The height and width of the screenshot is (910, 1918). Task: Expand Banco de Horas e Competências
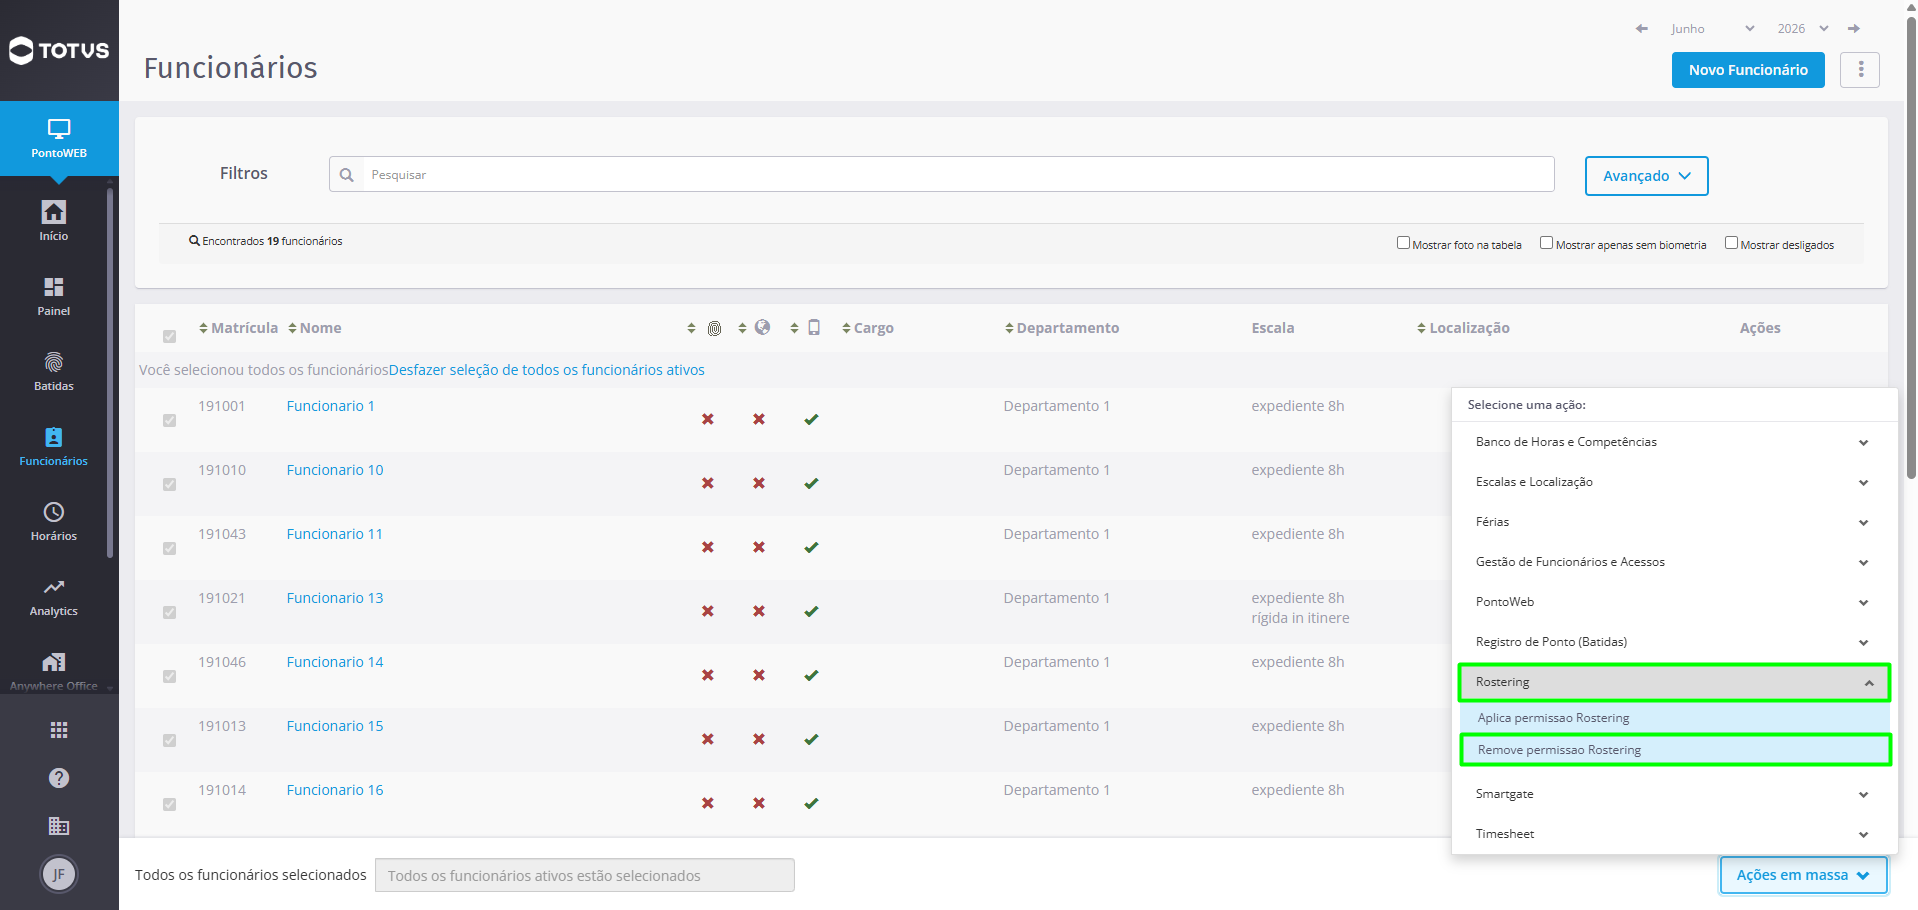(1674, 442)
